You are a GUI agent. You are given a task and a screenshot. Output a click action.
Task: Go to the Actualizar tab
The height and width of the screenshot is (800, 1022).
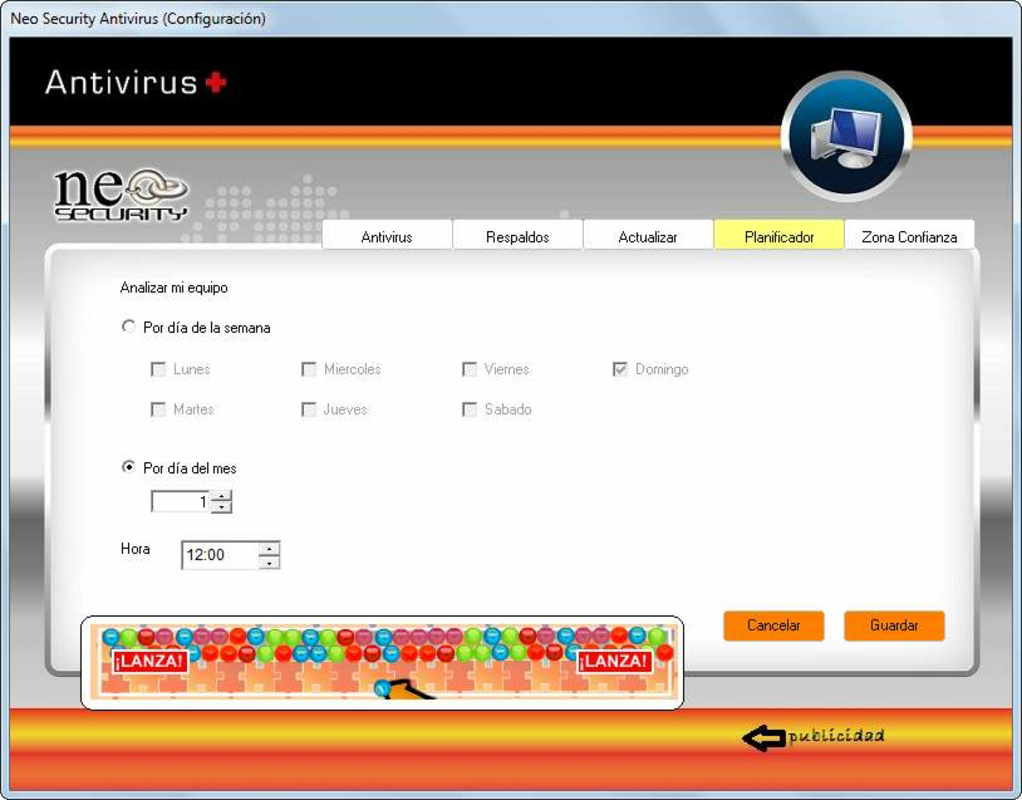coord(648,236)
